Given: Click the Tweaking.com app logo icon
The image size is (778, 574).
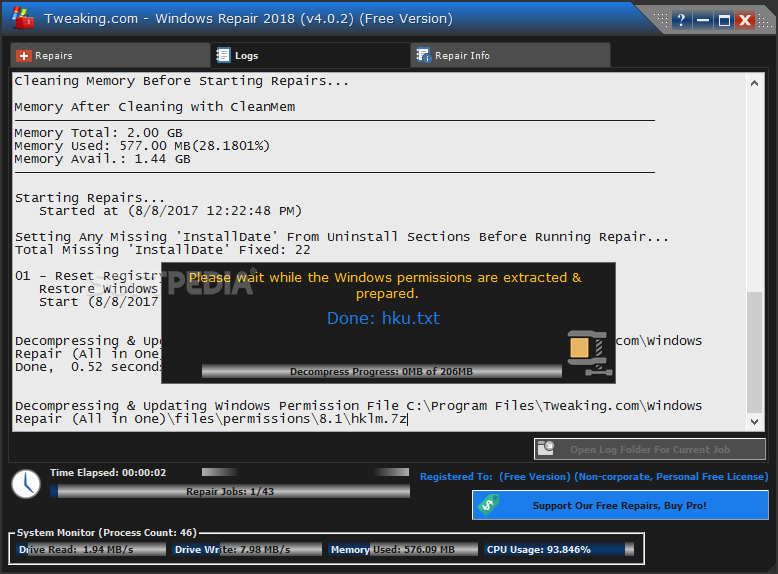Looking at the screenshot, I should 22,18.
